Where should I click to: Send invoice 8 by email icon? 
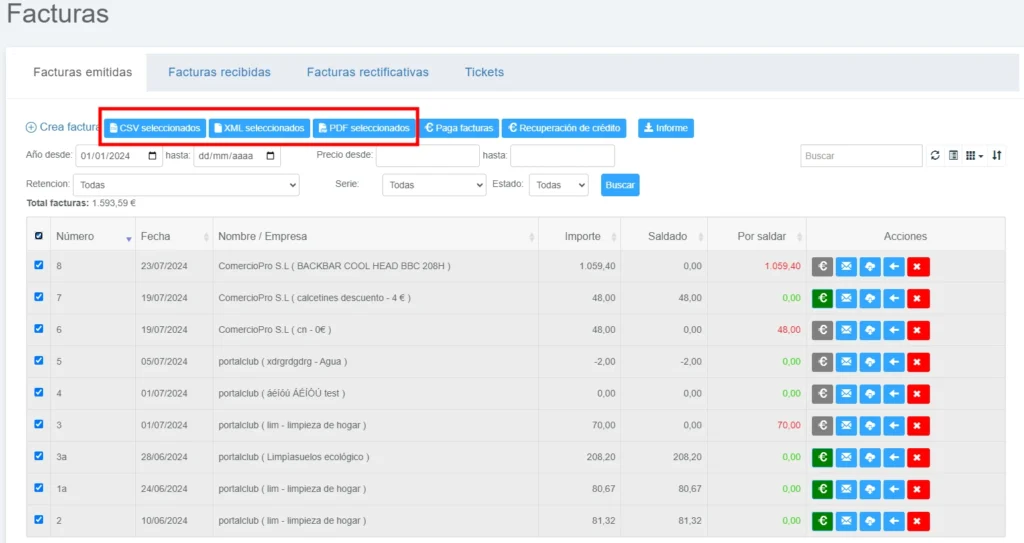(x=846, y=266)
